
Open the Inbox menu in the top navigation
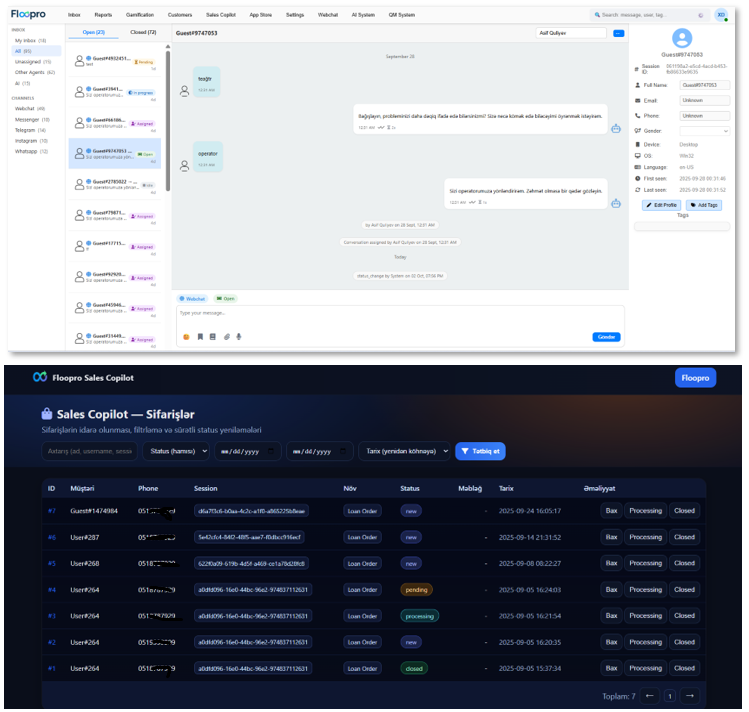click(74, 15)
